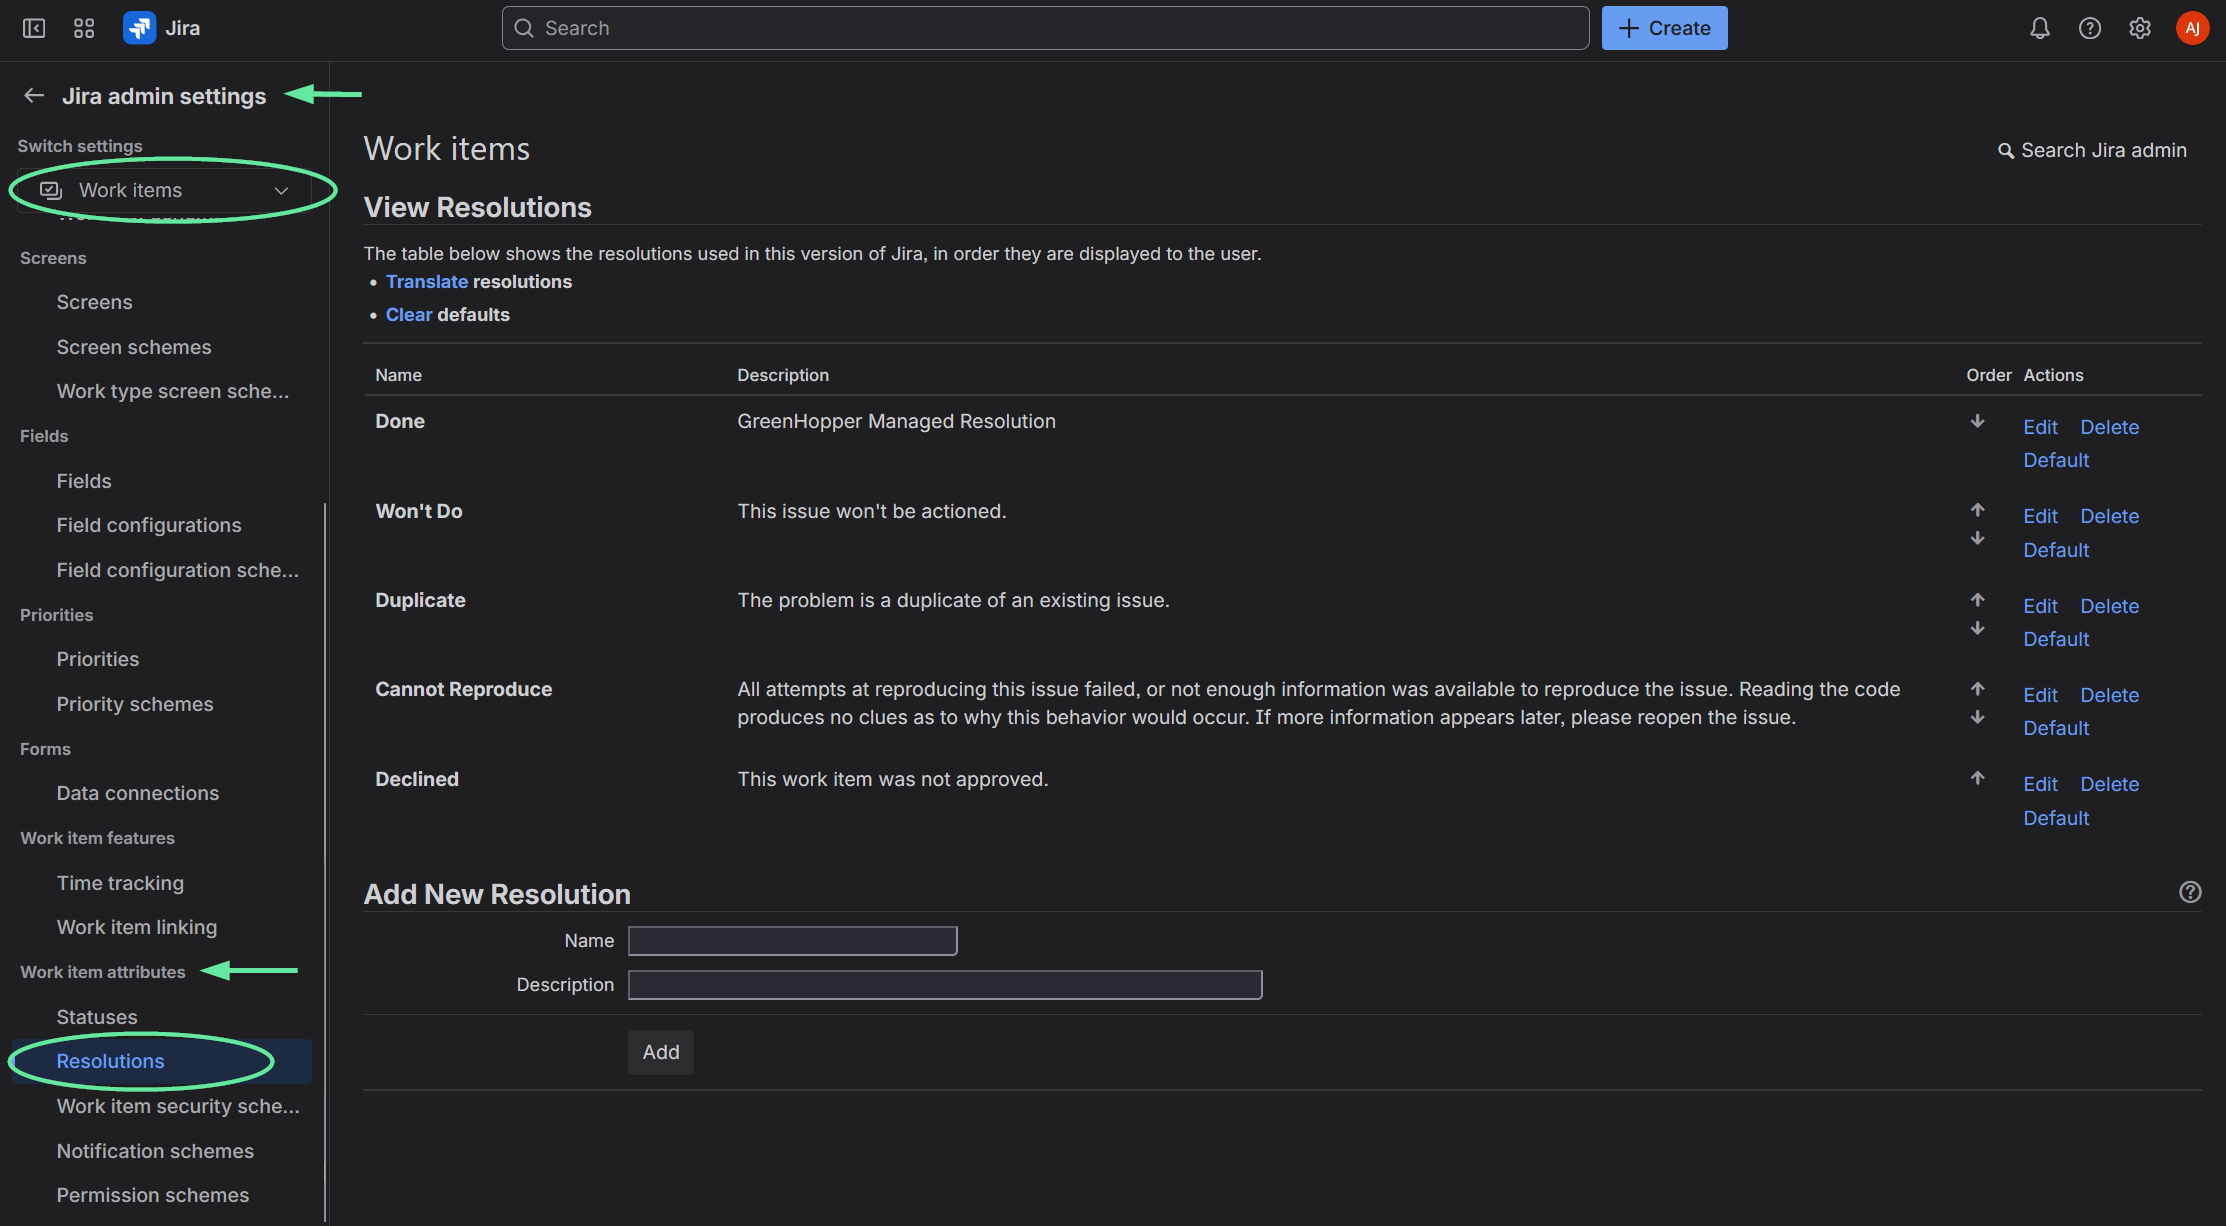Open the app switcher grid icon
The width and height of the screenshot is (2226, 1226).
[x=84, y=28]
